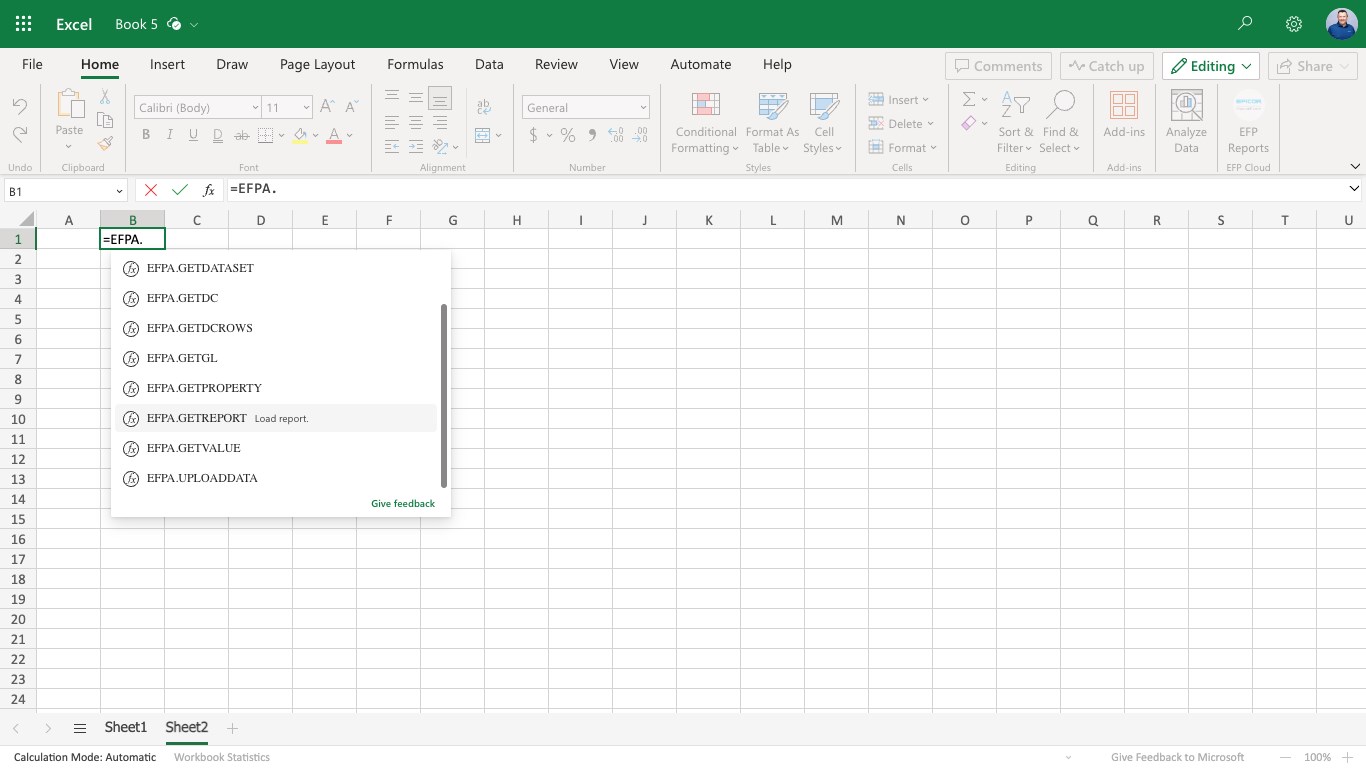This screenshot has width=1366, height=768.
Task: Expand the Delete cells dropdown
Action: click(x=930, y=123)
